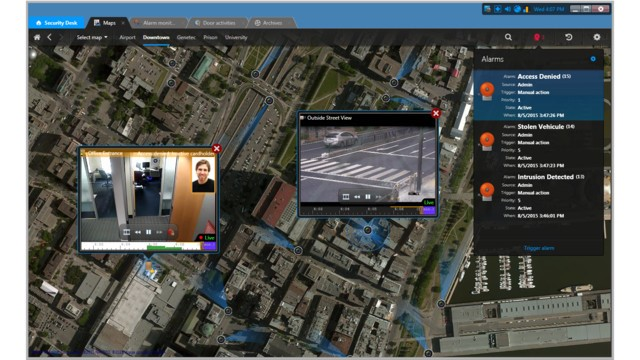Click the Live indicator on Office Entrance
The height and width of the screenshot is (360, 640).
point(207,238)
